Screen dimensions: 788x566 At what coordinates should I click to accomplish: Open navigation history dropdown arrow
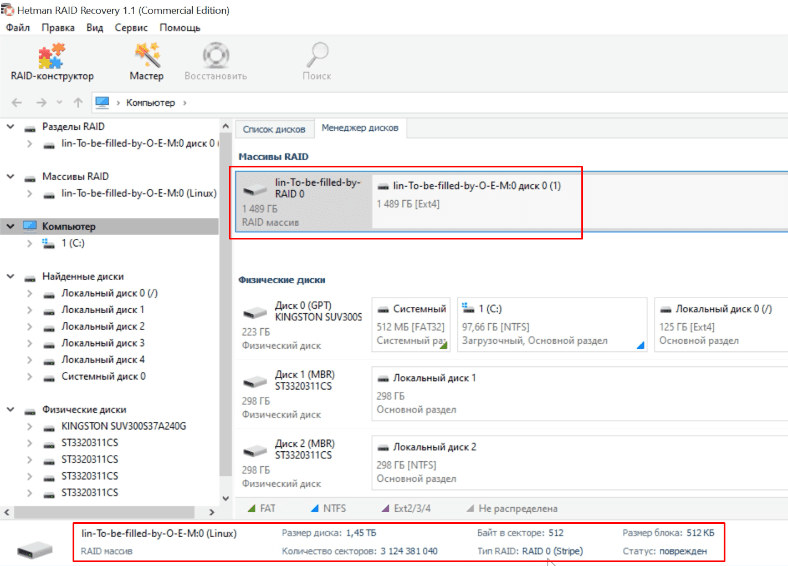[x=60, y=102]
